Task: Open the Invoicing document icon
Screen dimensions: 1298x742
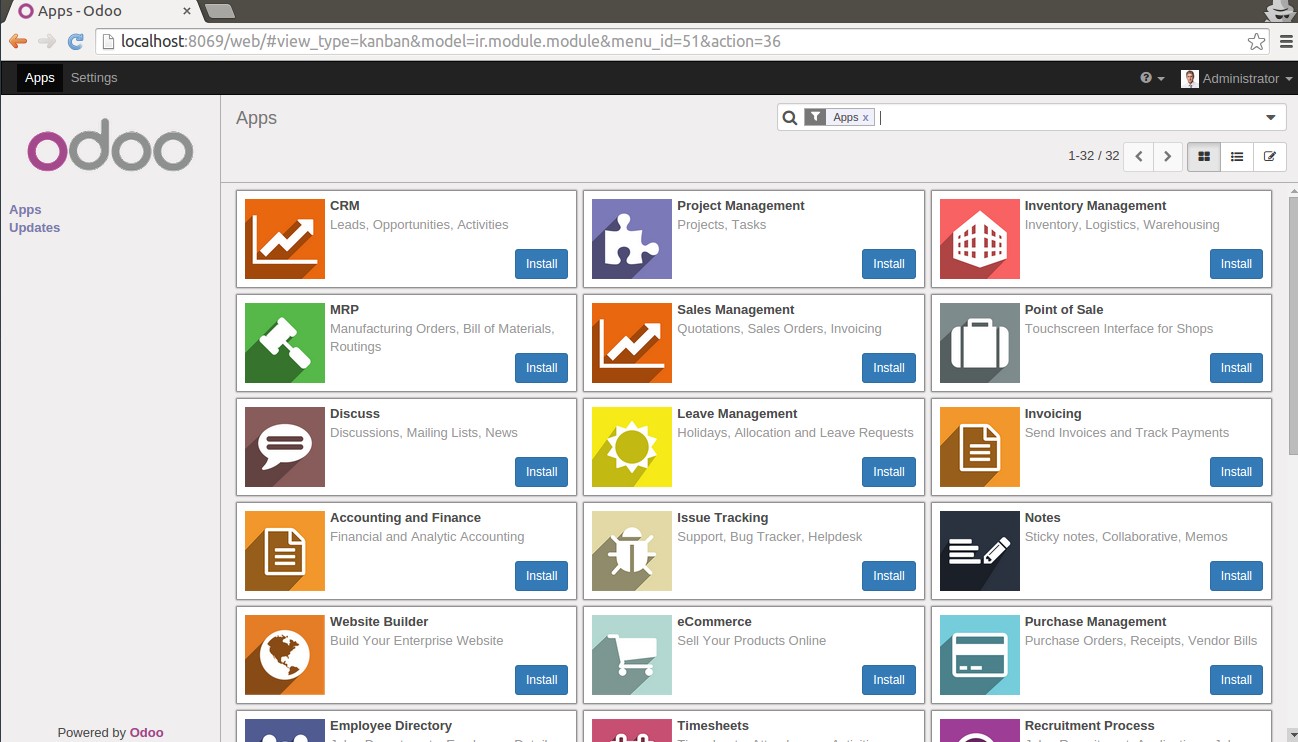Action: pos(980,447)
